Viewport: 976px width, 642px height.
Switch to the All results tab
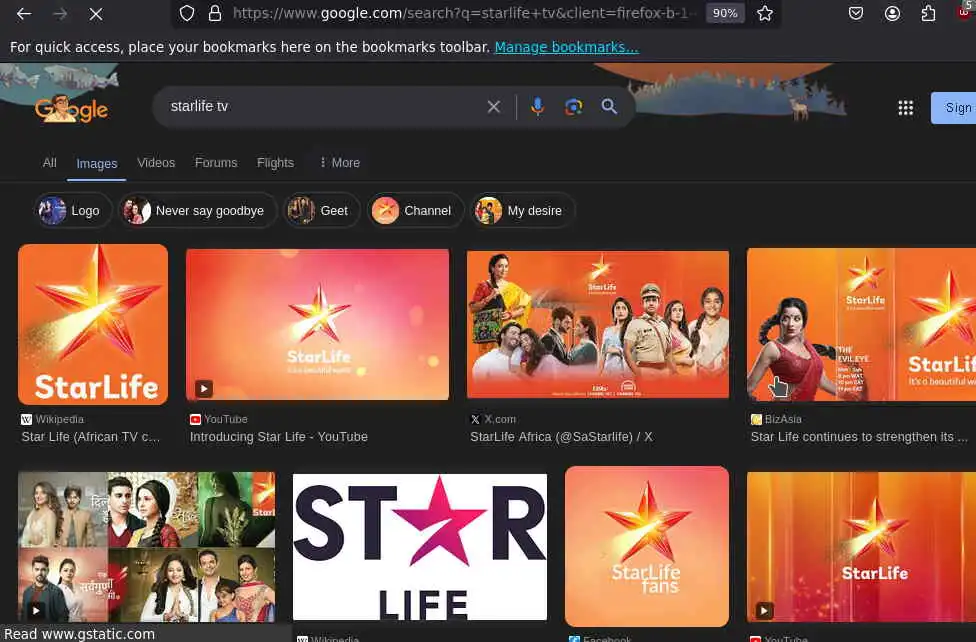50,163
